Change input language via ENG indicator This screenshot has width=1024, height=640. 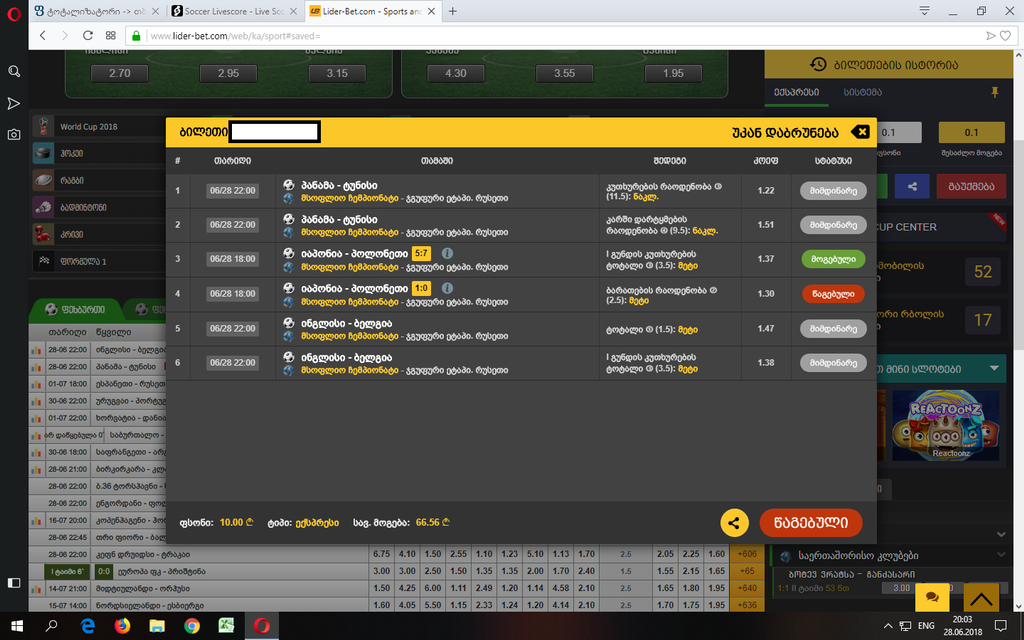pyautogui.click(x=926, y=626)
